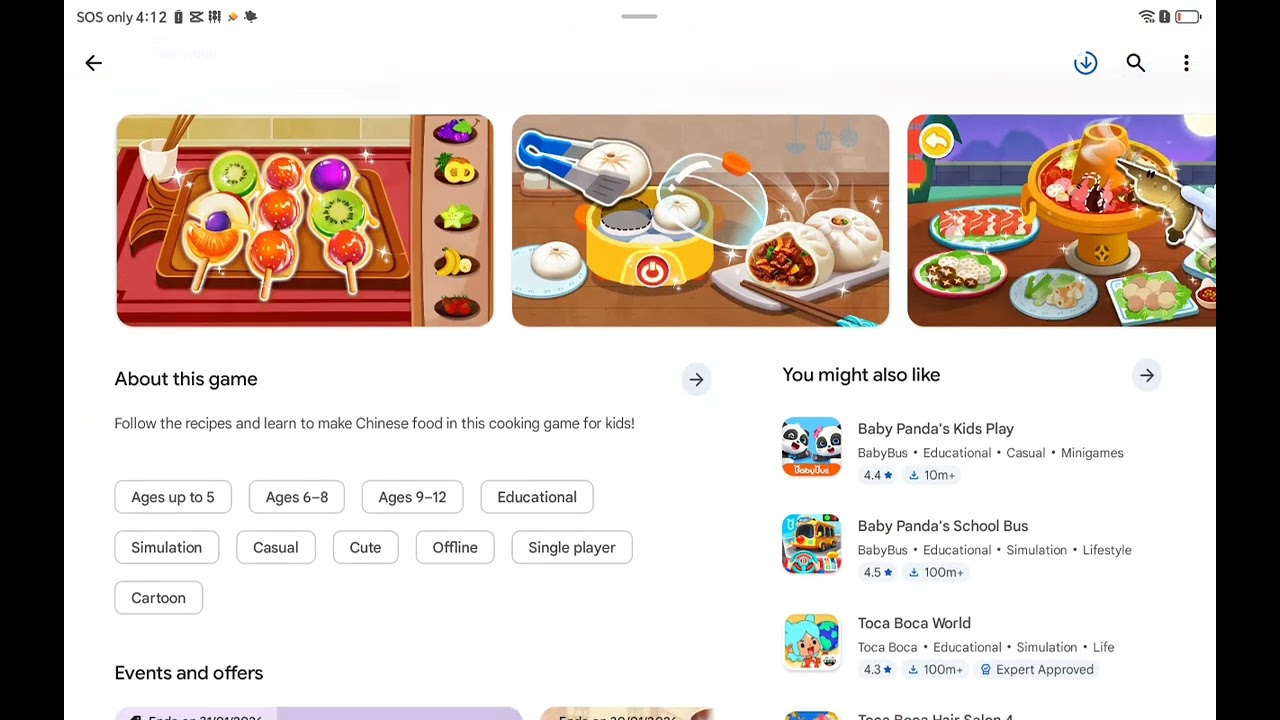This screenshot has width=1280, height=720.
Task: Tap the search magnifier icon
Action: (x=1136, y=63)
